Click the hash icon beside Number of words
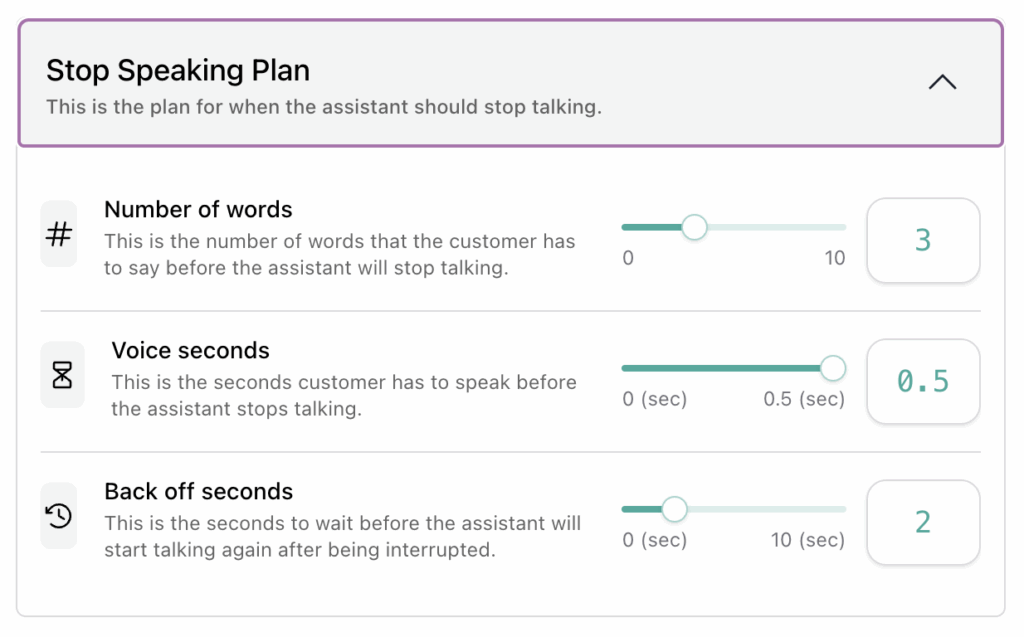 tap(60, 233)
